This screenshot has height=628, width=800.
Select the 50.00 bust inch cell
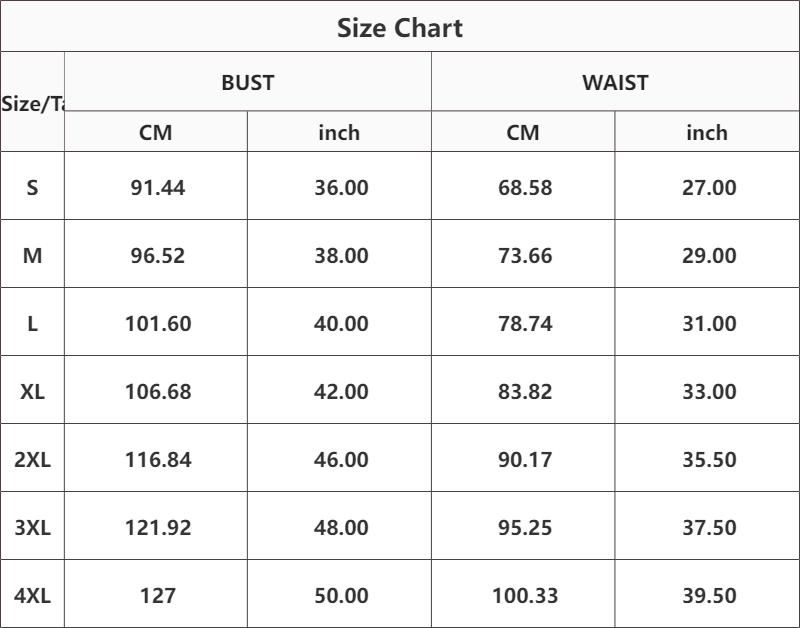[x=341, y=595]
